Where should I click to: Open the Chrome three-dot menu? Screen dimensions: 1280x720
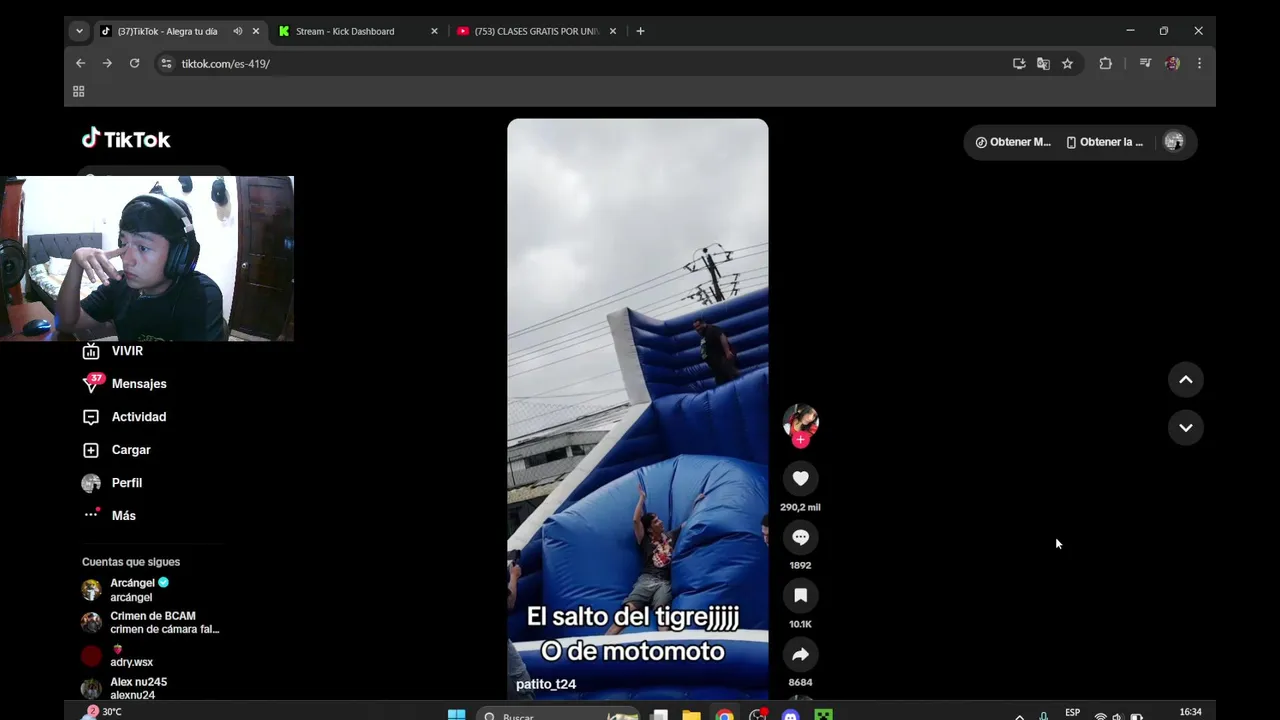point(1199,63)
